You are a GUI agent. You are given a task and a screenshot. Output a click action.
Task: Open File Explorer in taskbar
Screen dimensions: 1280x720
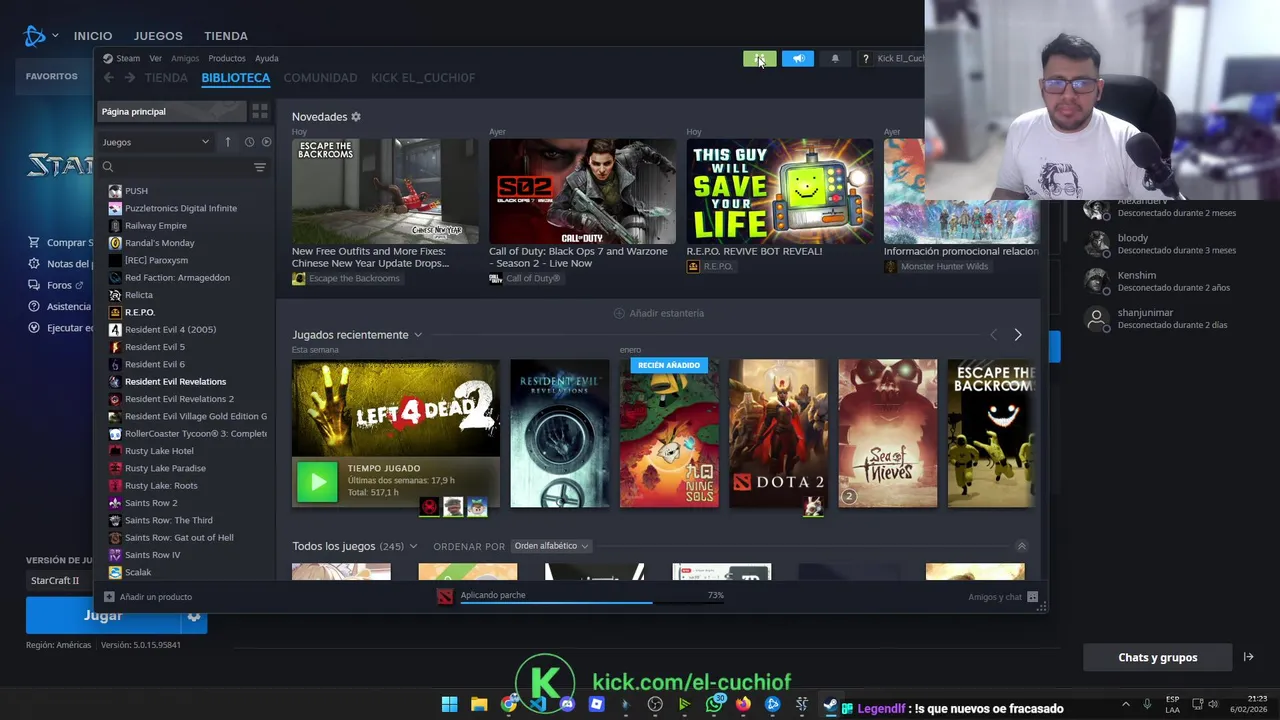[479, 704]
